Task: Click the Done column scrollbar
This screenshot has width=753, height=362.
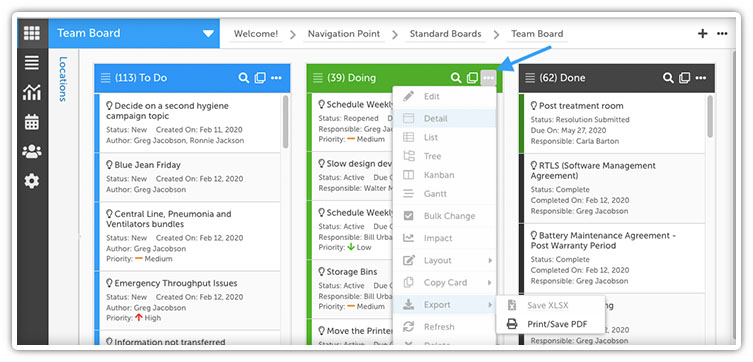Action: click(711, 116)
